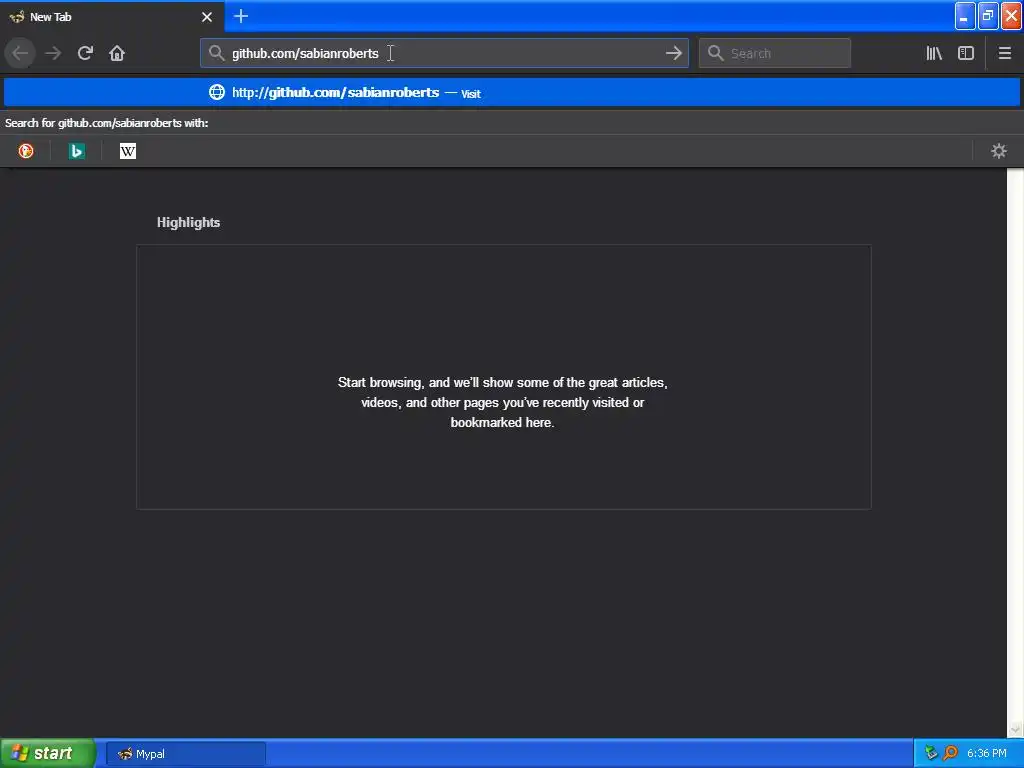Click the page vertical scrollbar
Screen dimensions: 1024x768
pos(1015,452)
